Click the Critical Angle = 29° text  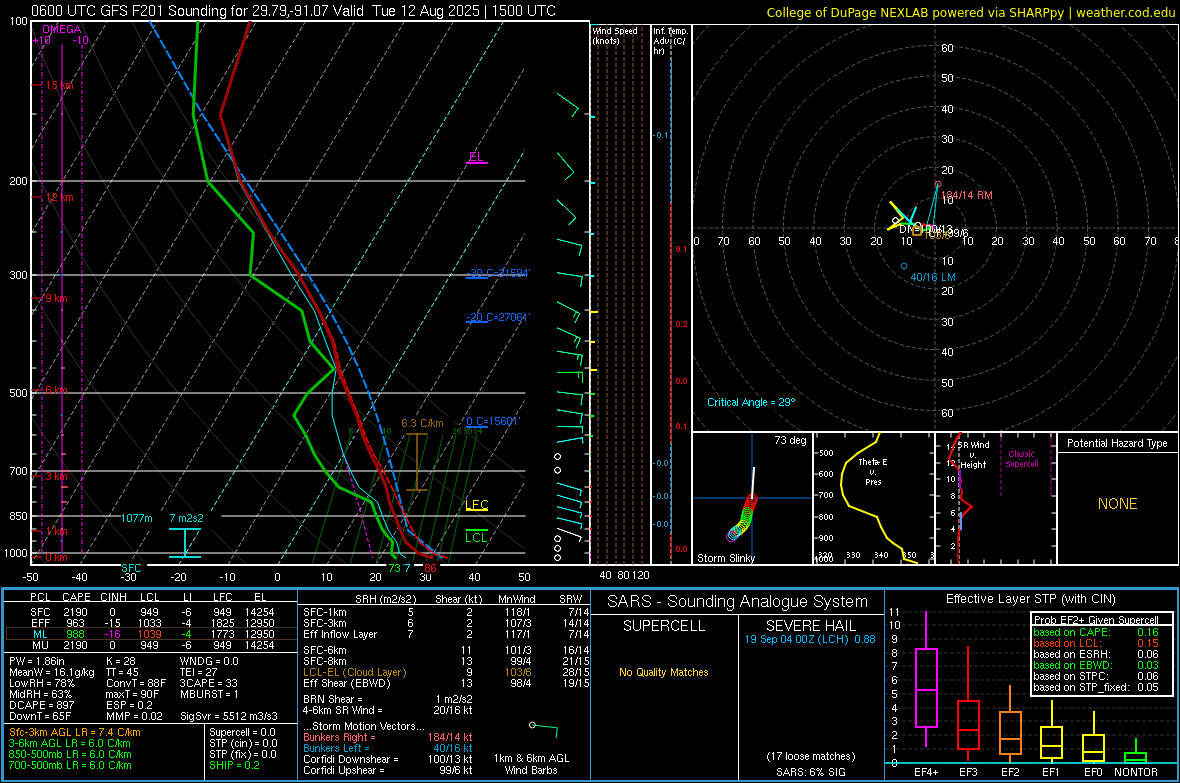pos(751,402)
